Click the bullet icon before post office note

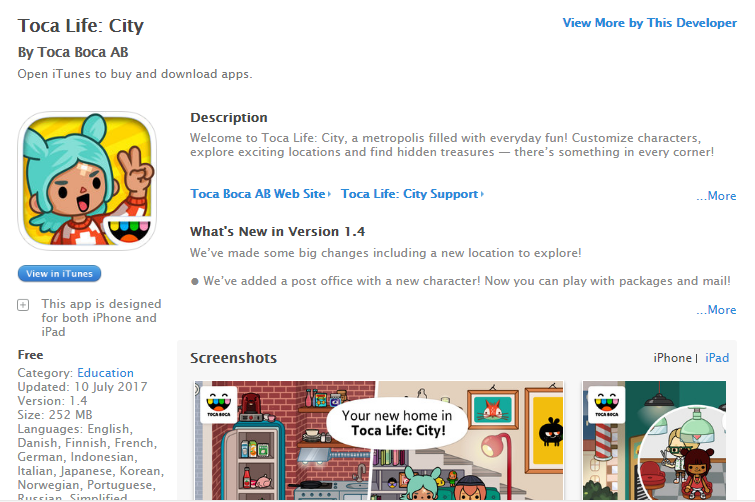pyautogui.click(x=195, y=282)
